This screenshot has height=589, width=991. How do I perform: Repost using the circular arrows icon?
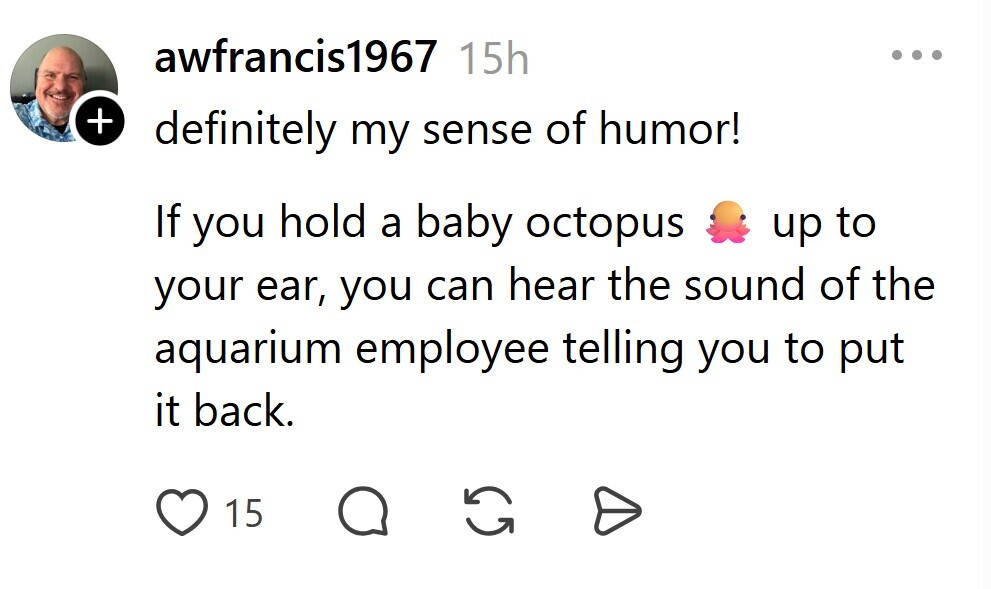click(489, 511)
